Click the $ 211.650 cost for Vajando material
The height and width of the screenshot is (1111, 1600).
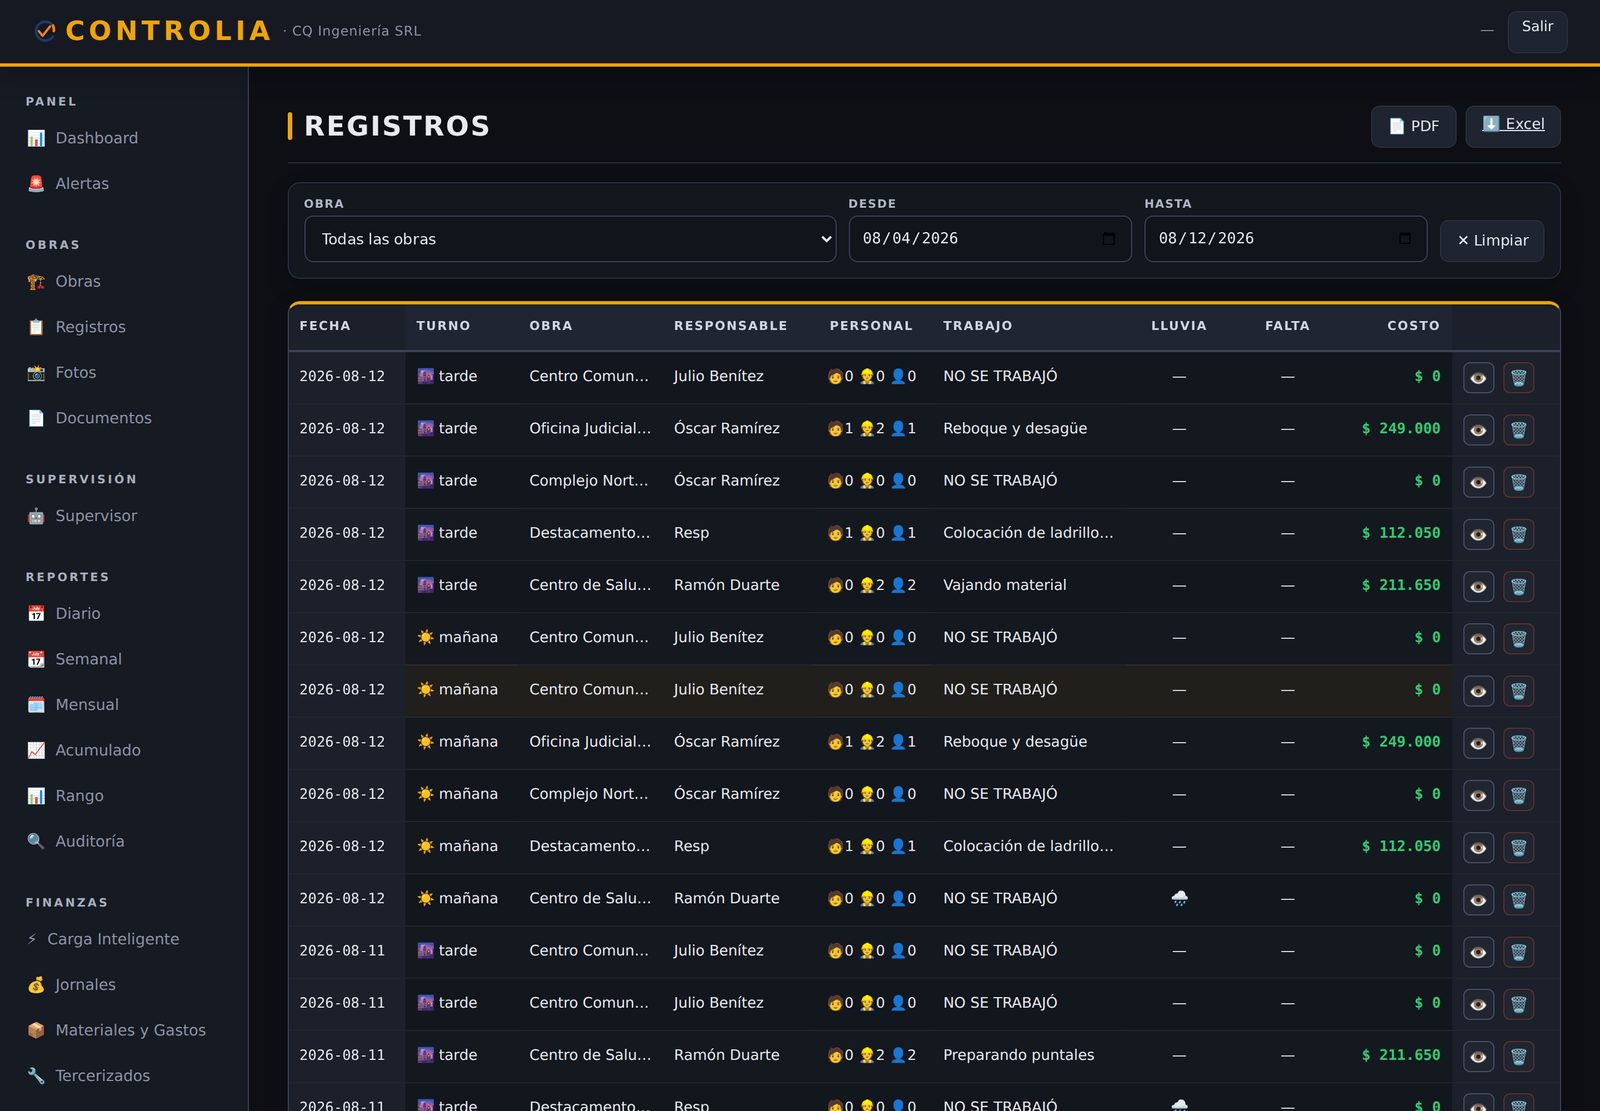[x=1401, y=585]
